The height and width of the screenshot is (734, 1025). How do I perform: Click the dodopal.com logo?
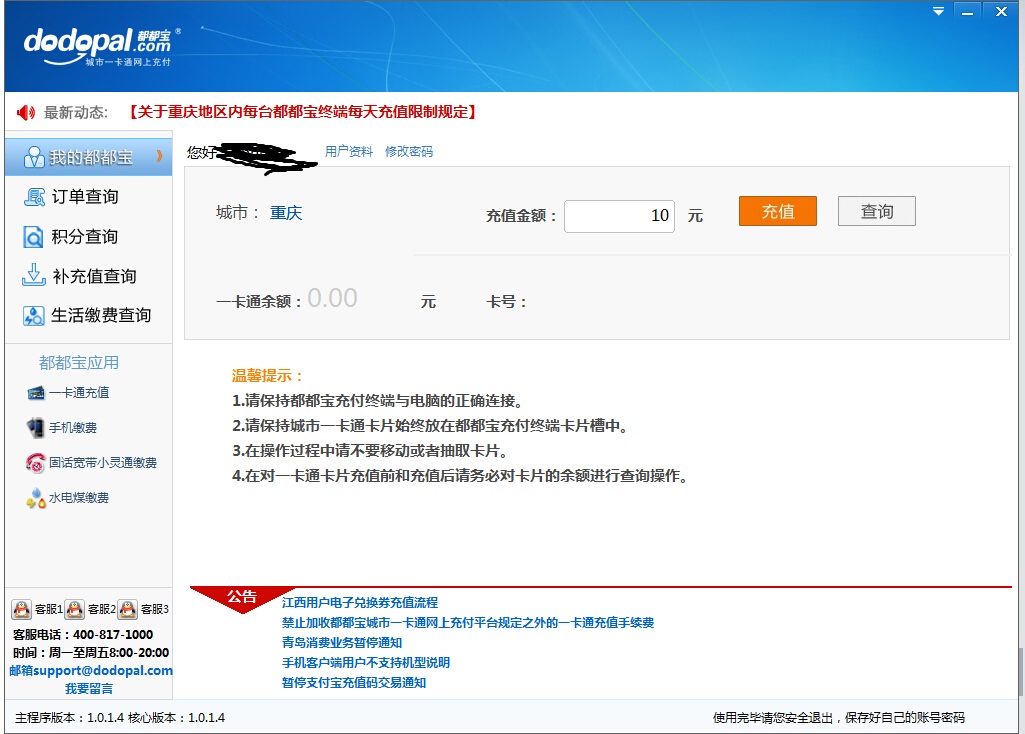point(102,46)
